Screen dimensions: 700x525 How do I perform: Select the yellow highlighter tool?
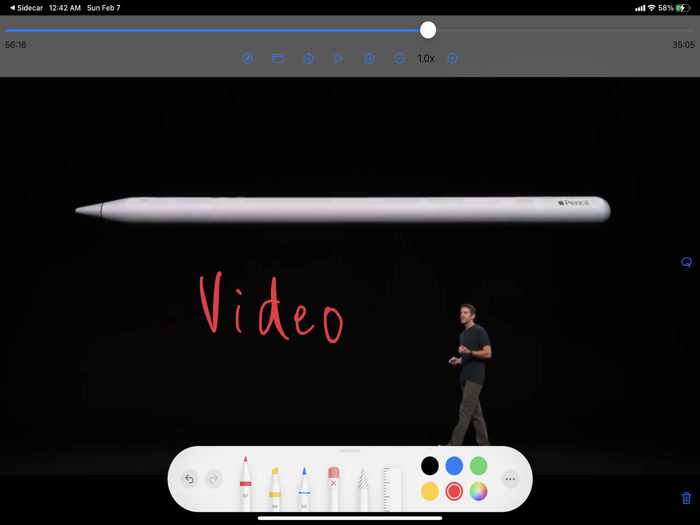click(275, 489)
